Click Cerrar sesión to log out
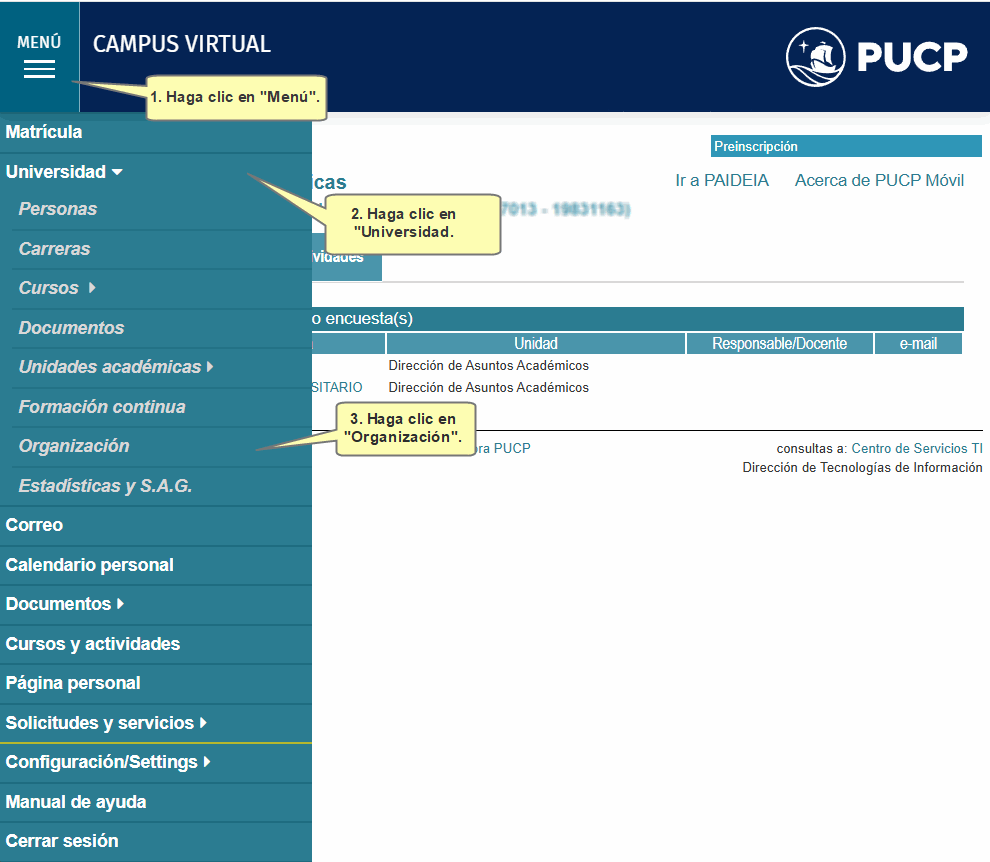The width and height of the screenshot is (990, 862). pos(62,841)
